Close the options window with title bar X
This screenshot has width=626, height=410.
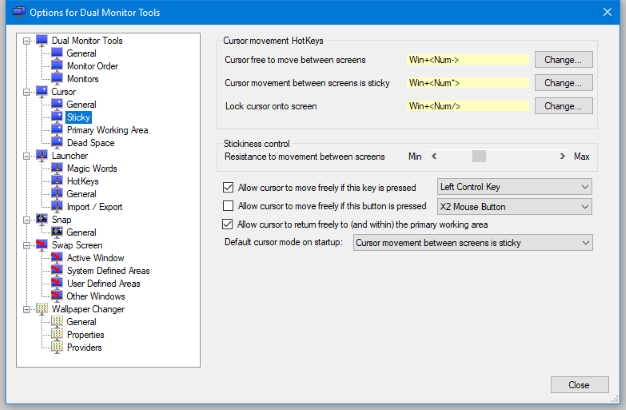(x=607, y=12)
